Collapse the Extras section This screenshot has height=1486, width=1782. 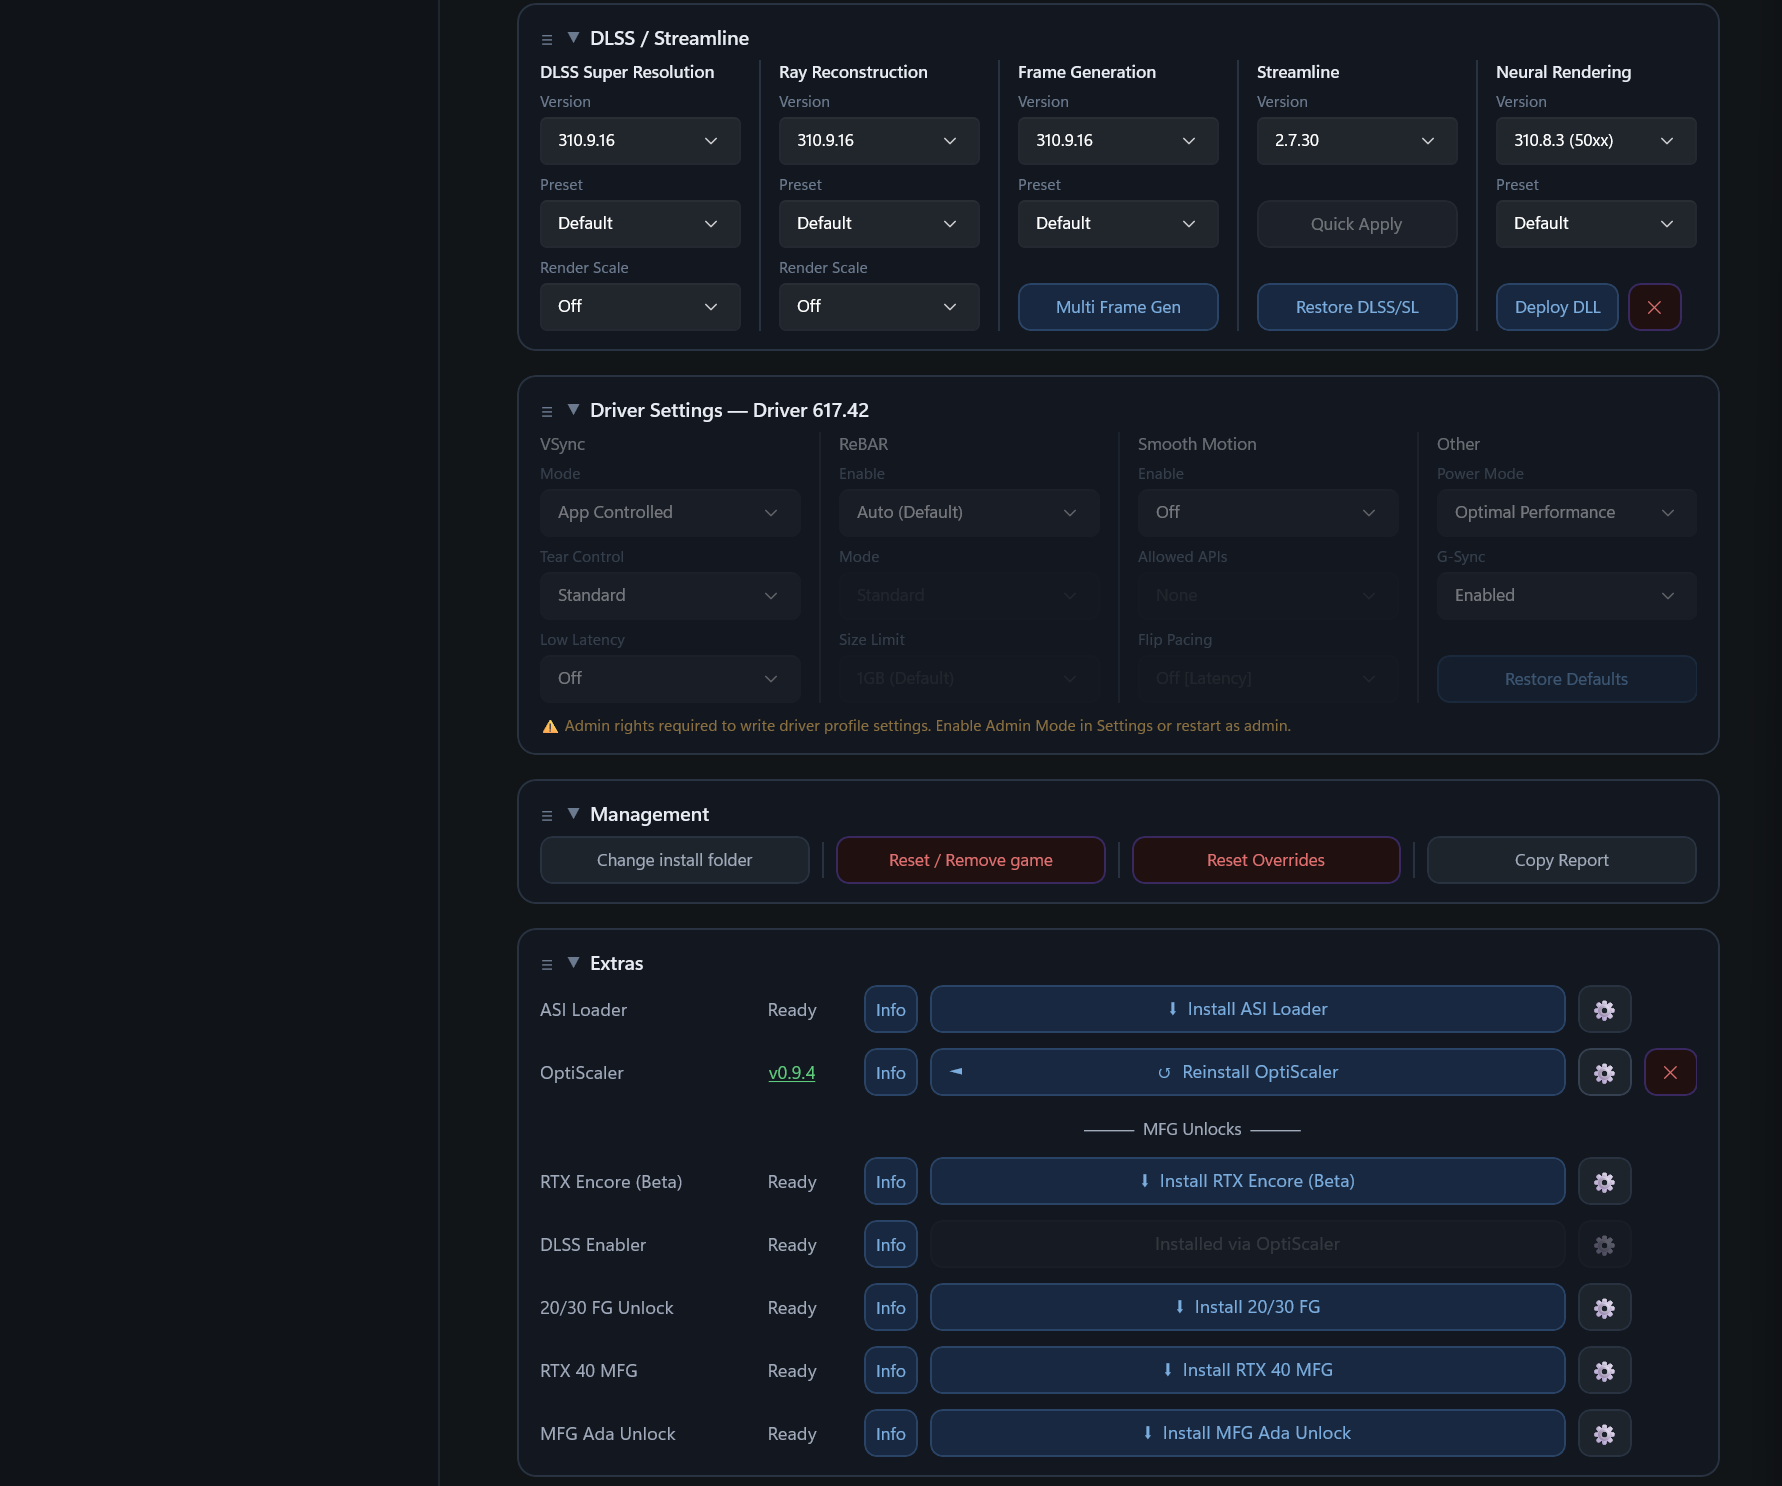pos(573,962)
